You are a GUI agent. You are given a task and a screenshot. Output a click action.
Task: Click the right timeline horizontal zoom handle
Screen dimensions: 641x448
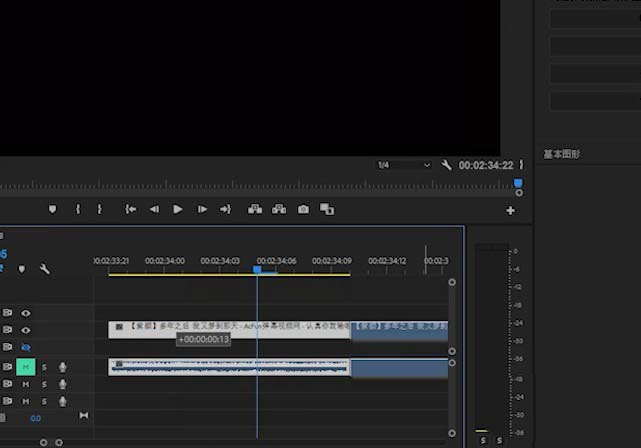tap(59, 442)
